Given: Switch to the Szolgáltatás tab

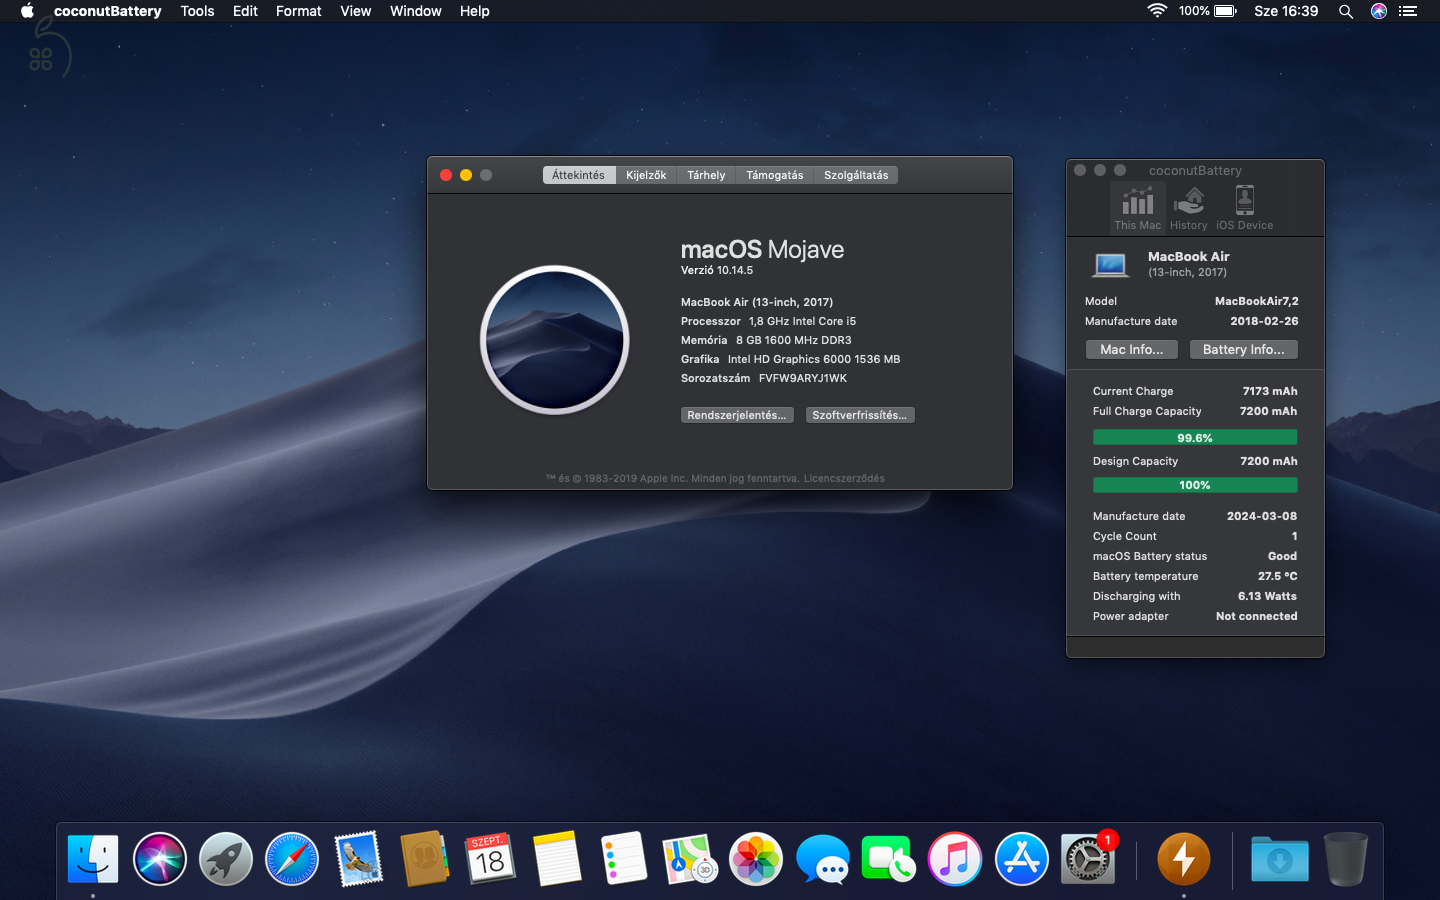Looking at the screenshot, I should [x=856, y=175].
